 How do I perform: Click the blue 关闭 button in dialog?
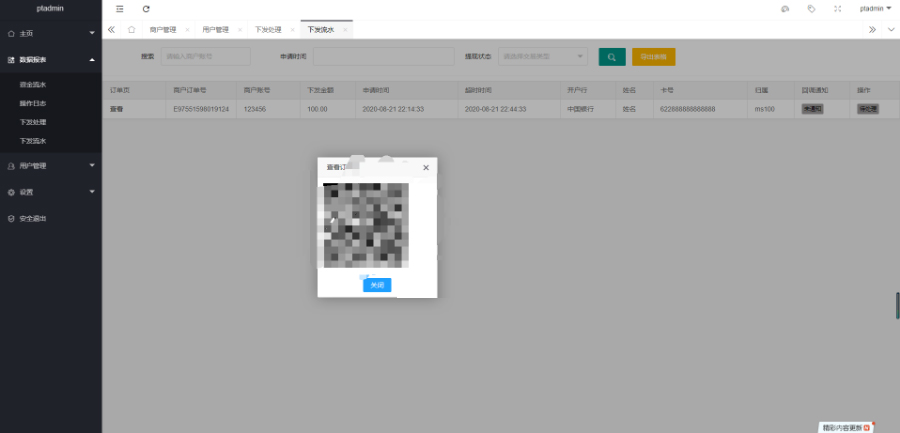click(376, 285)
